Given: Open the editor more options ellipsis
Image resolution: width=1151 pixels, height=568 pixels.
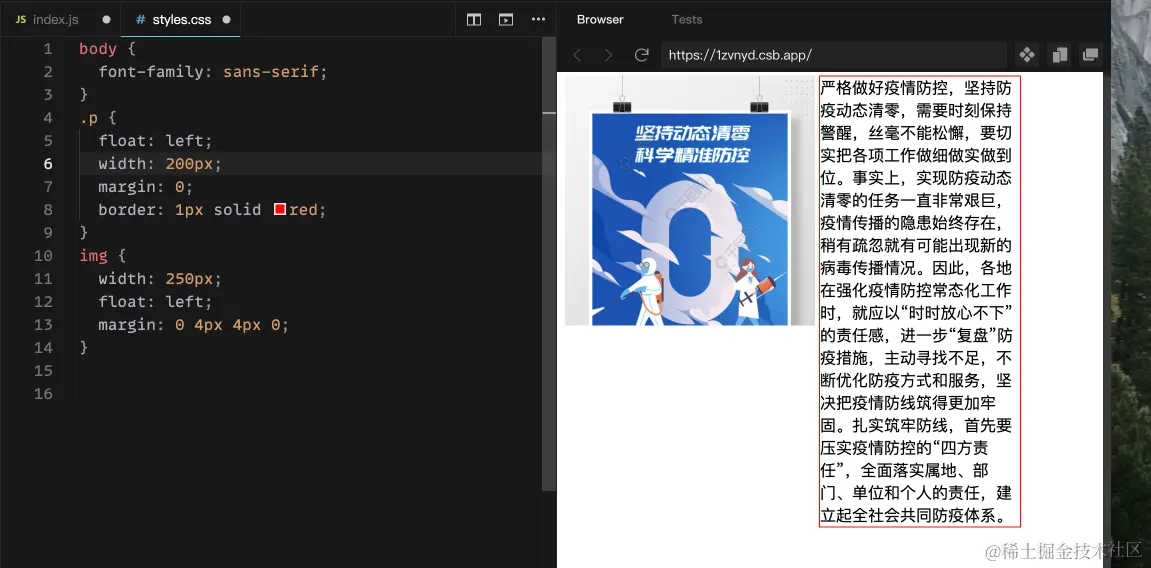Looking at the screenshot, I should [538, 20].
